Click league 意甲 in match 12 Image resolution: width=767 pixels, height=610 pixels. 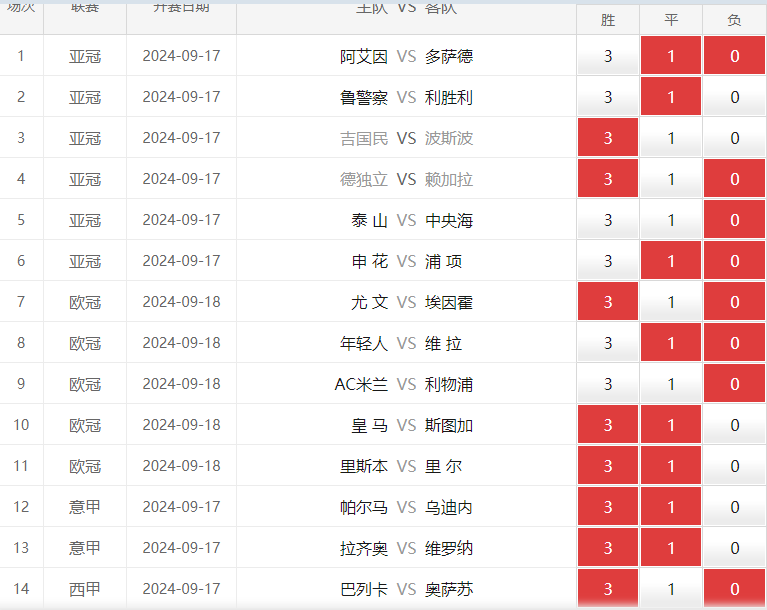click(x=85, y=507)
